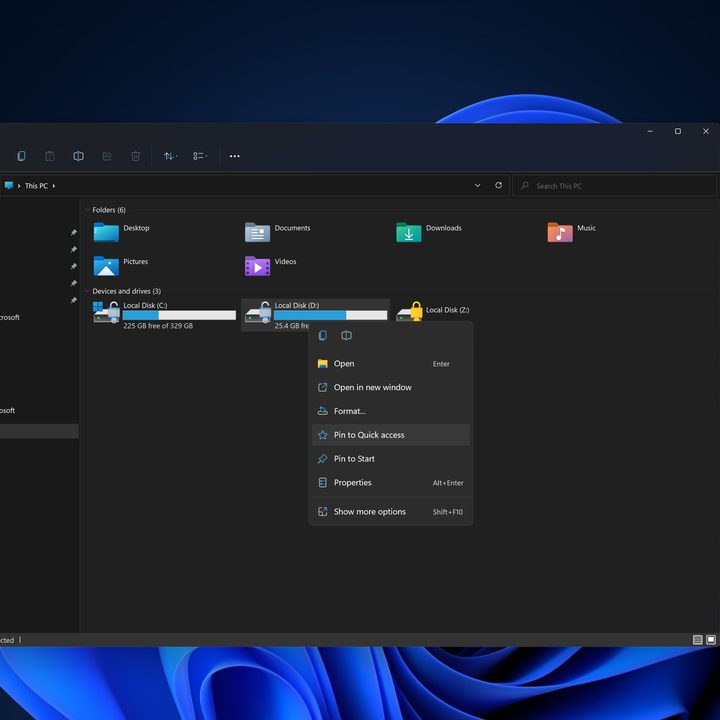Switch to details view in status bar
720x720 pixels.
pos(698,640)
